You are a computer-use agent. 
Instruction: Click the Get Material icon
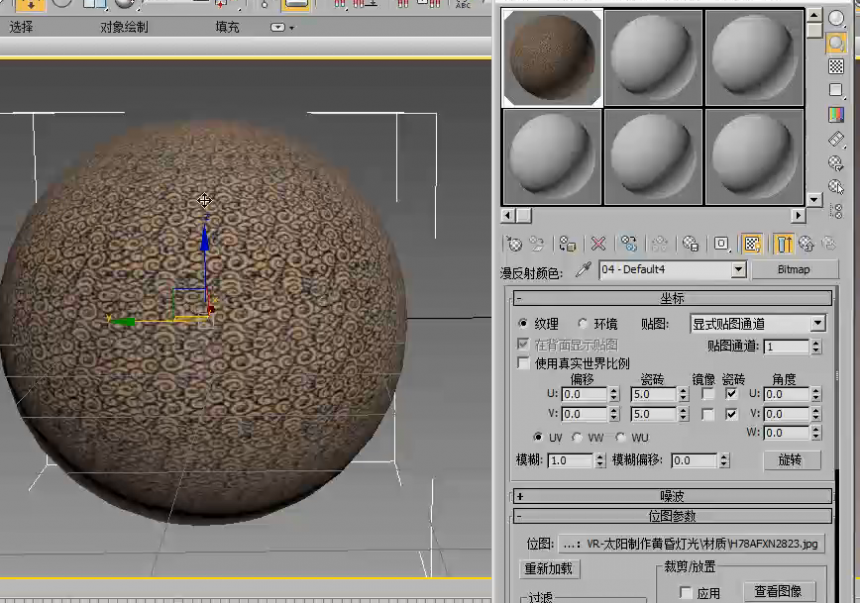coord(514,244)
